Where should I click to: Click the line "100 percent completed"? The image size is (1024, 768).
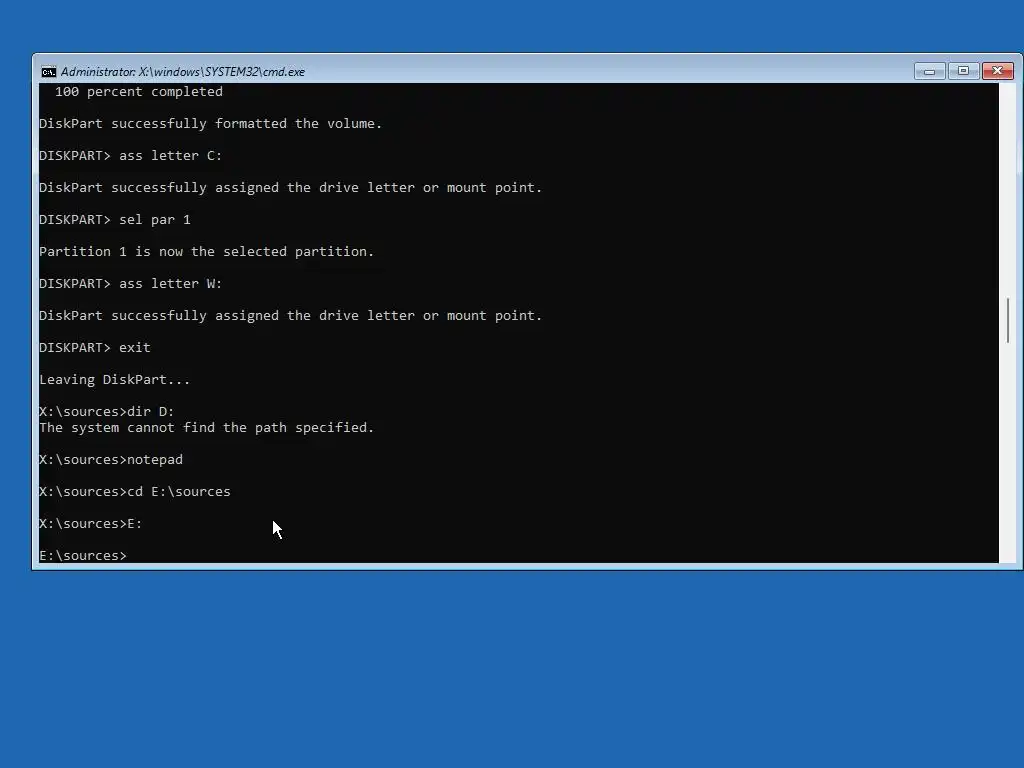click(138, 92)
